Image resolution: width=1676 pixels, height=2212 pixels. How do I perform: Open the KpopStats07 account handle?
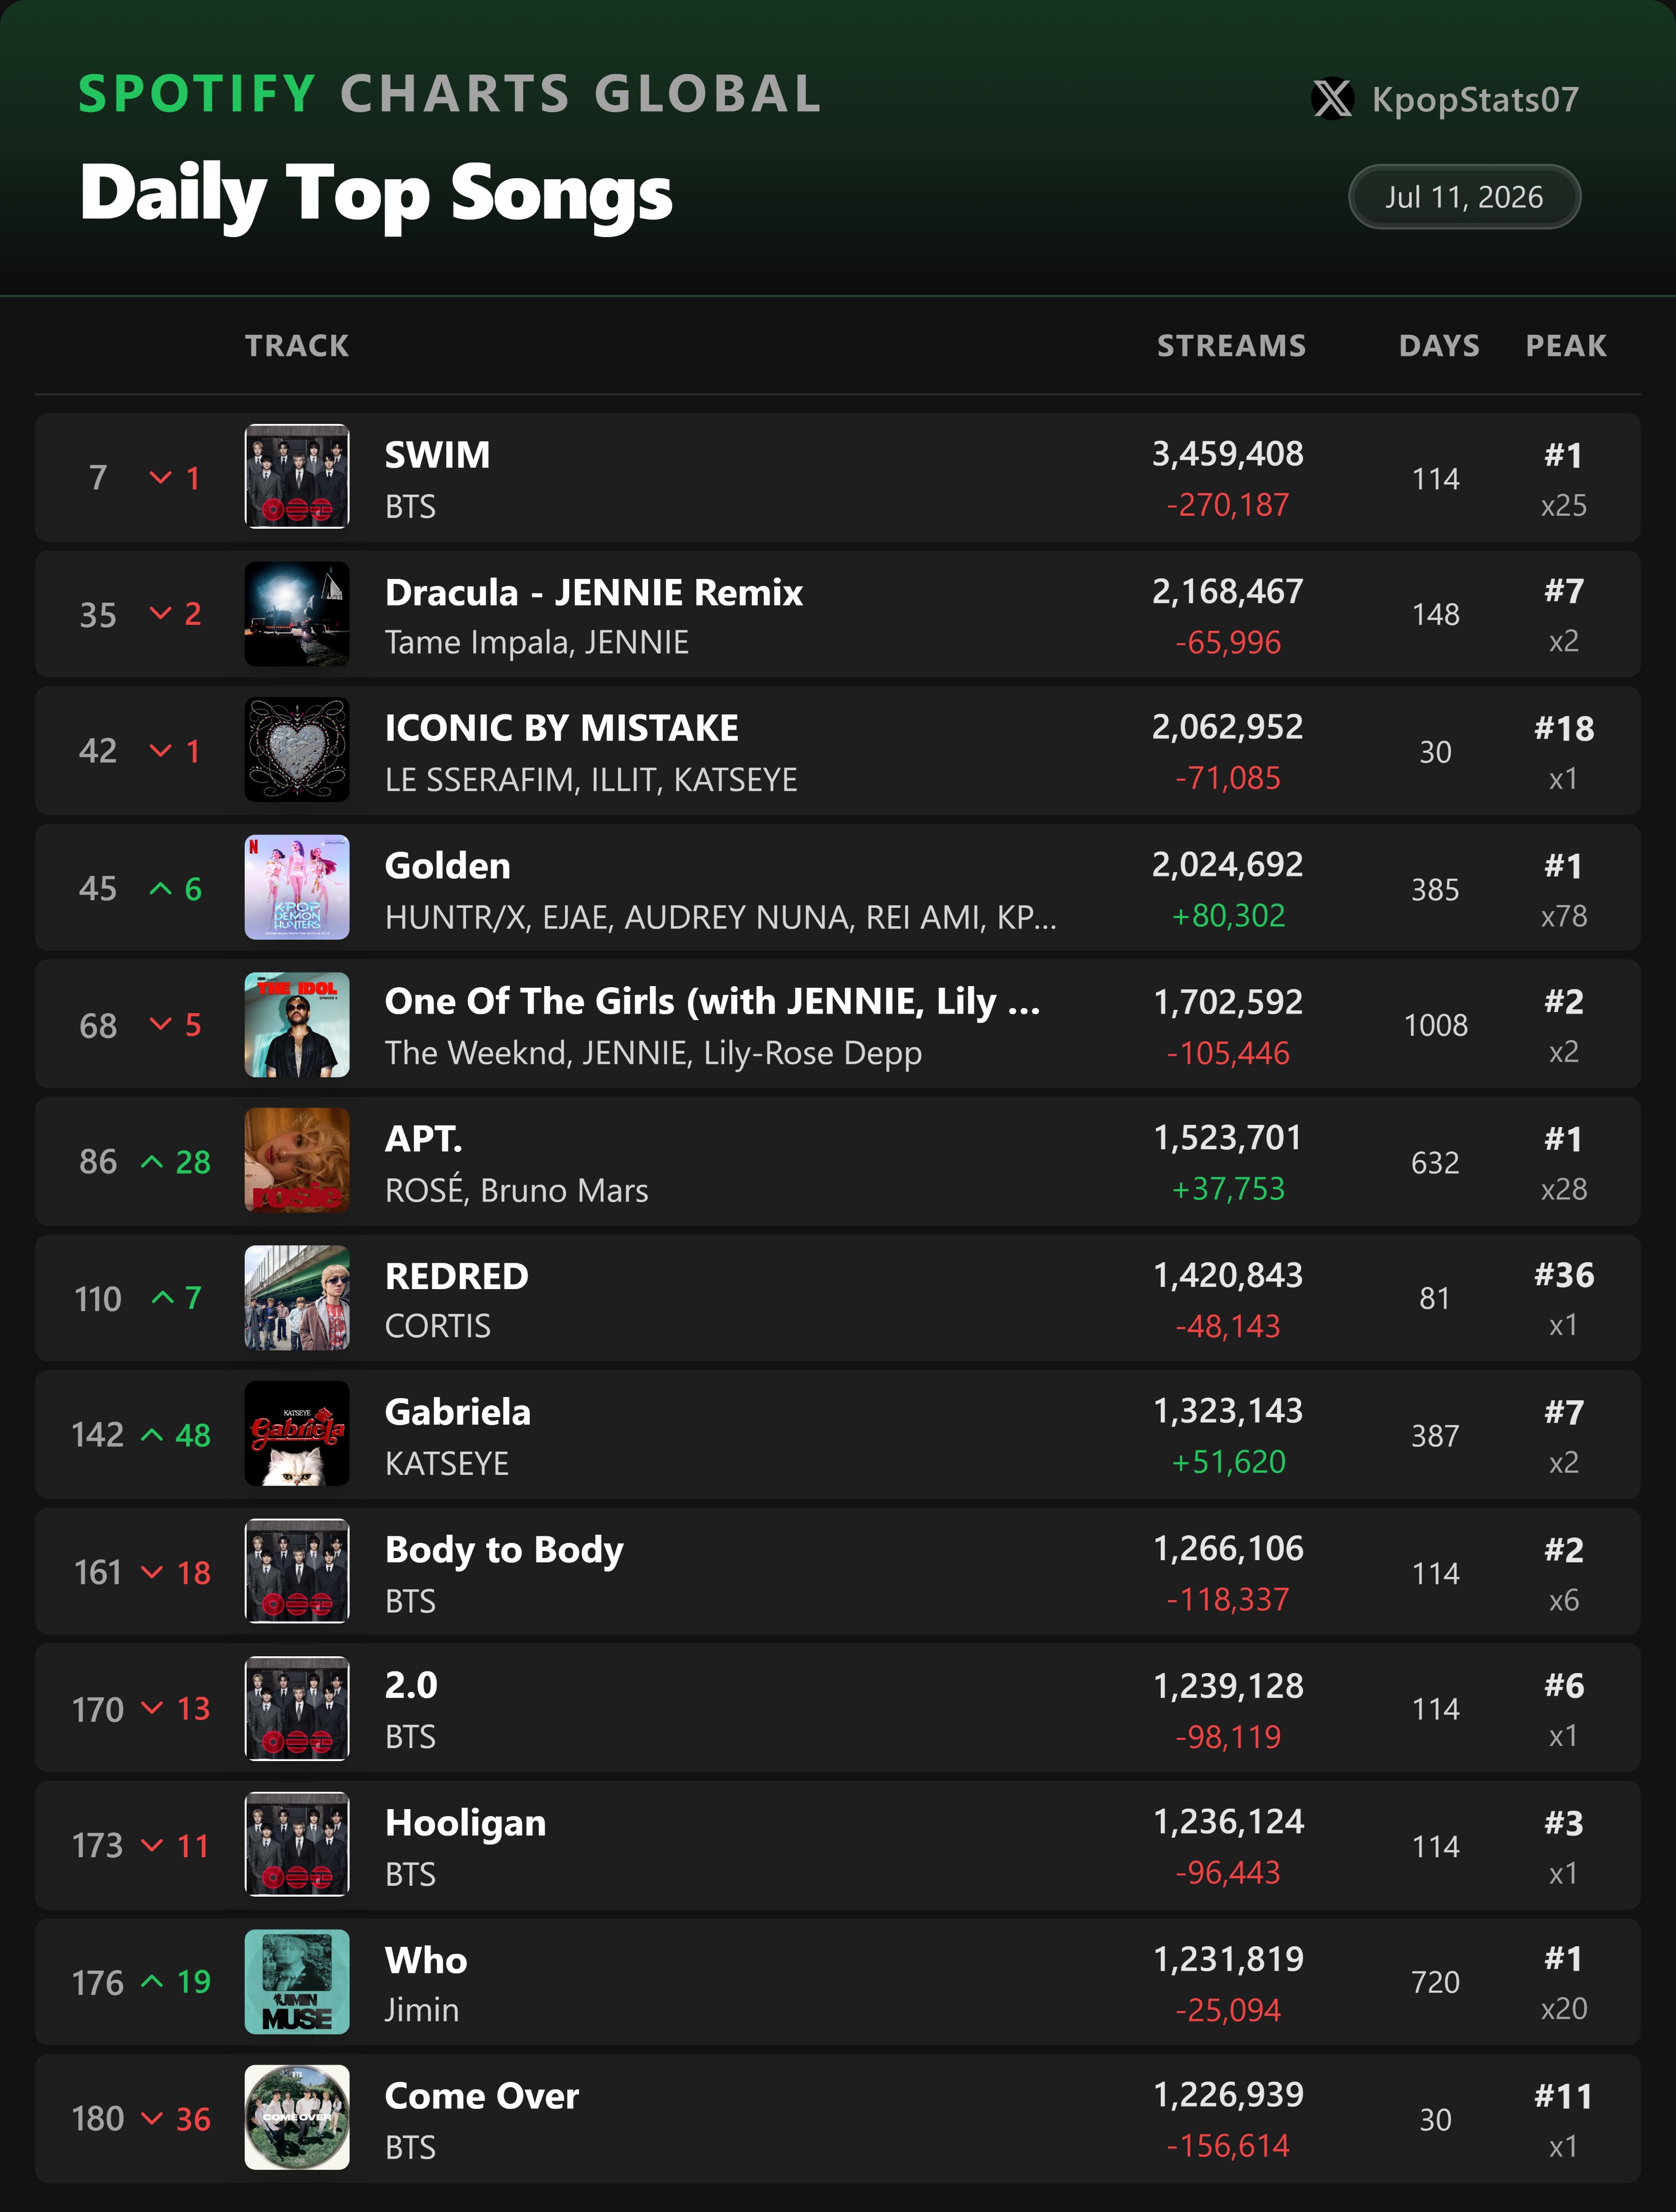1475,99
